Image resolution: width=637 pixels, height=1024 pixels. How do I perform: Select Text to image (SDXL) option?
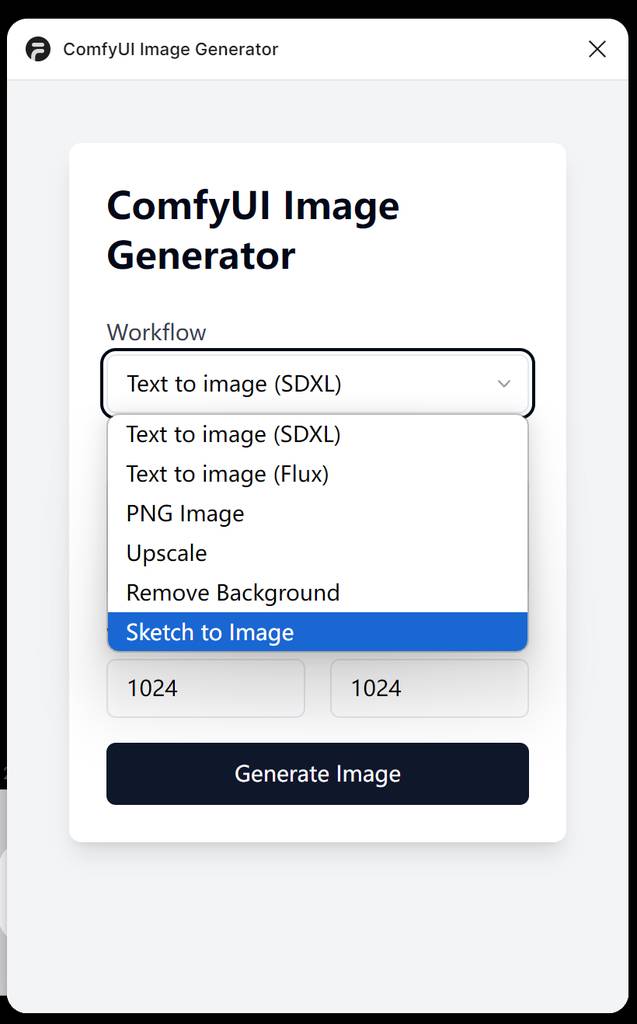233,434
